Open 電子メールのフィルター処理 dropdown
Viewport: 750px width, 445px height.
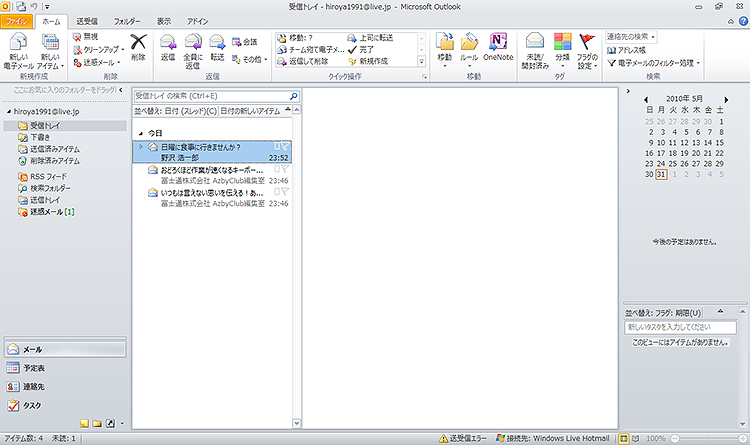(653, 63)
